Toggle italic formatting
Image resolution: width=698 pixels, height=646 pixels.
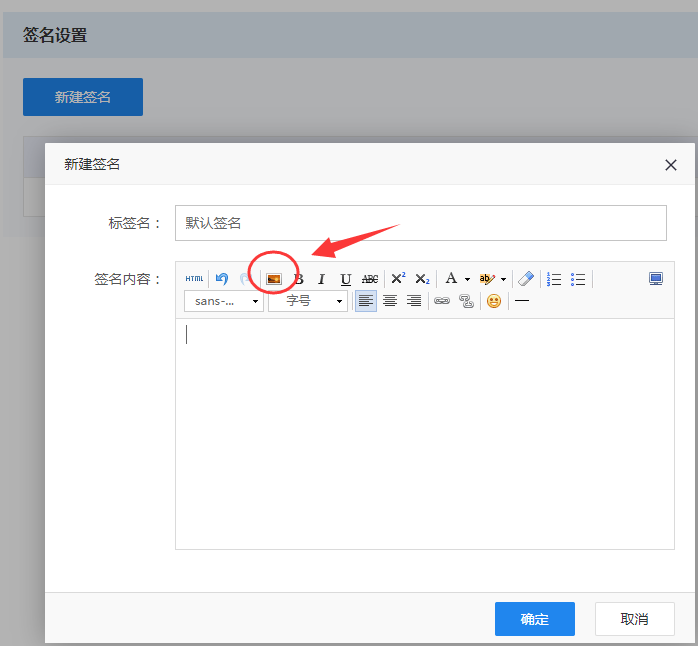point(321,279)
